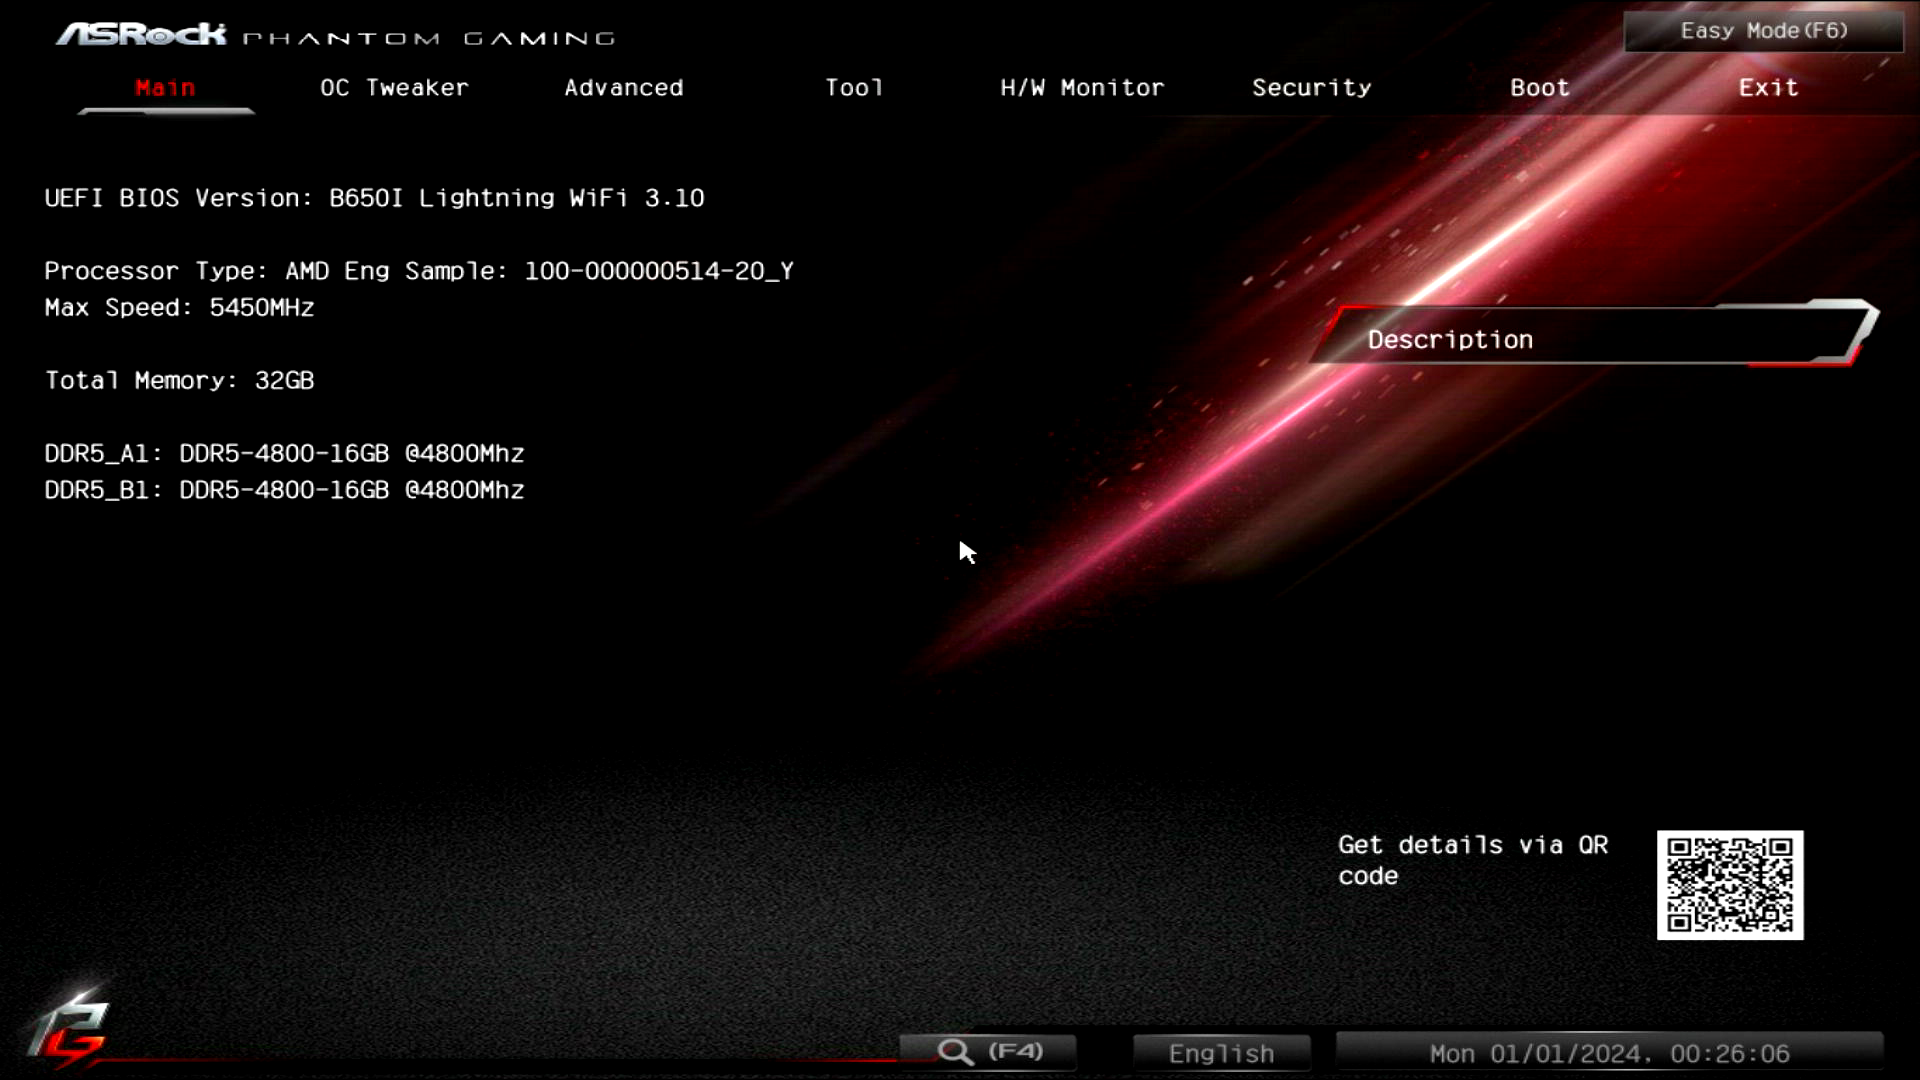The height and width of the screenshot is (1080, 1920).
Task: Click the QR code image
Action: (1729, 885)
